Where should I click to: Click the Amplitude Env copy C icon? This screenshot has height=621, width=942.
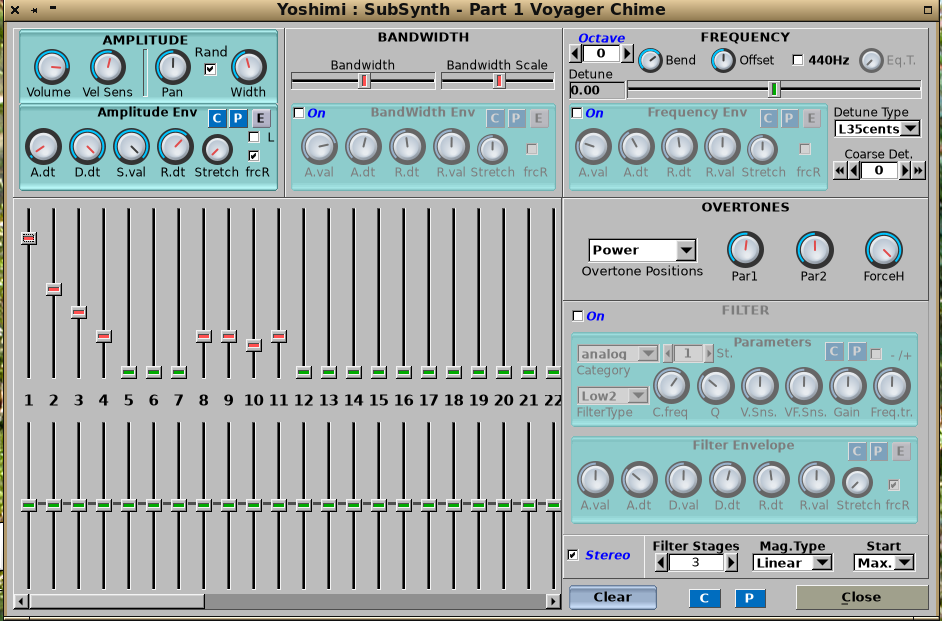(217, 118)
